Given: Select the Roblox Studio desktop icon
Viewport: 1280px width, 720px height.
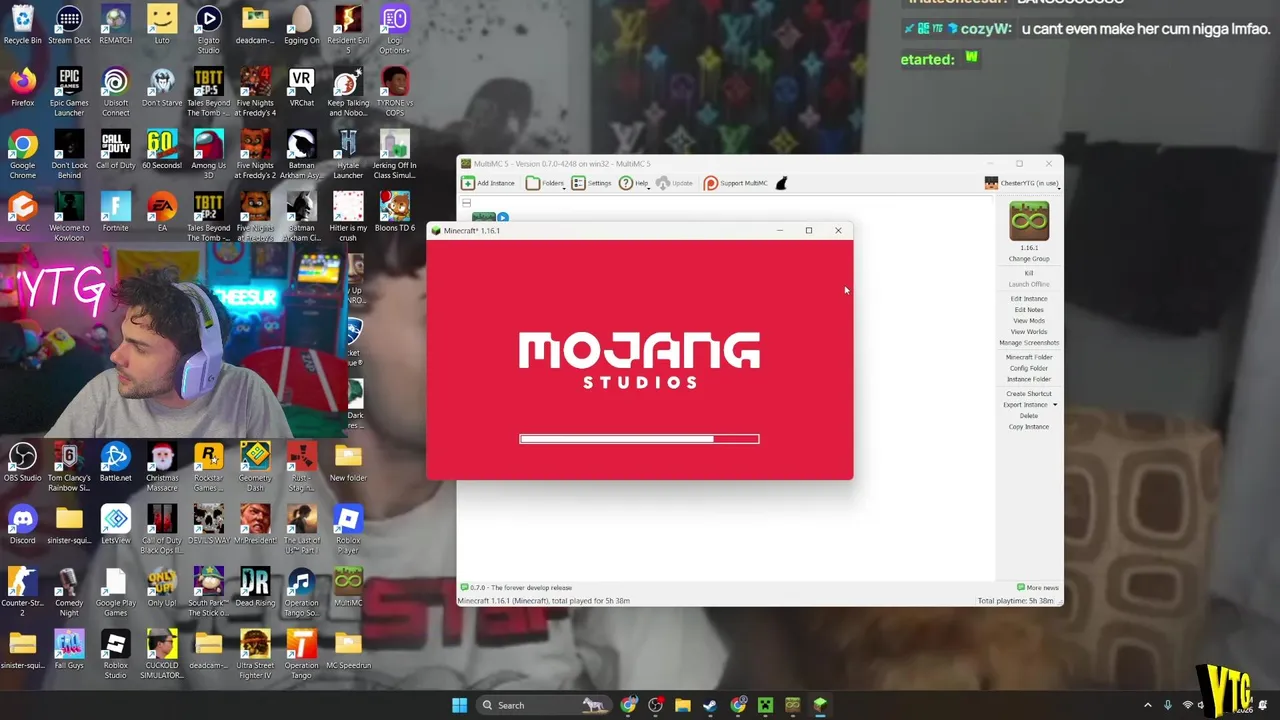Looking at the screenshot, I should point(115,655).
